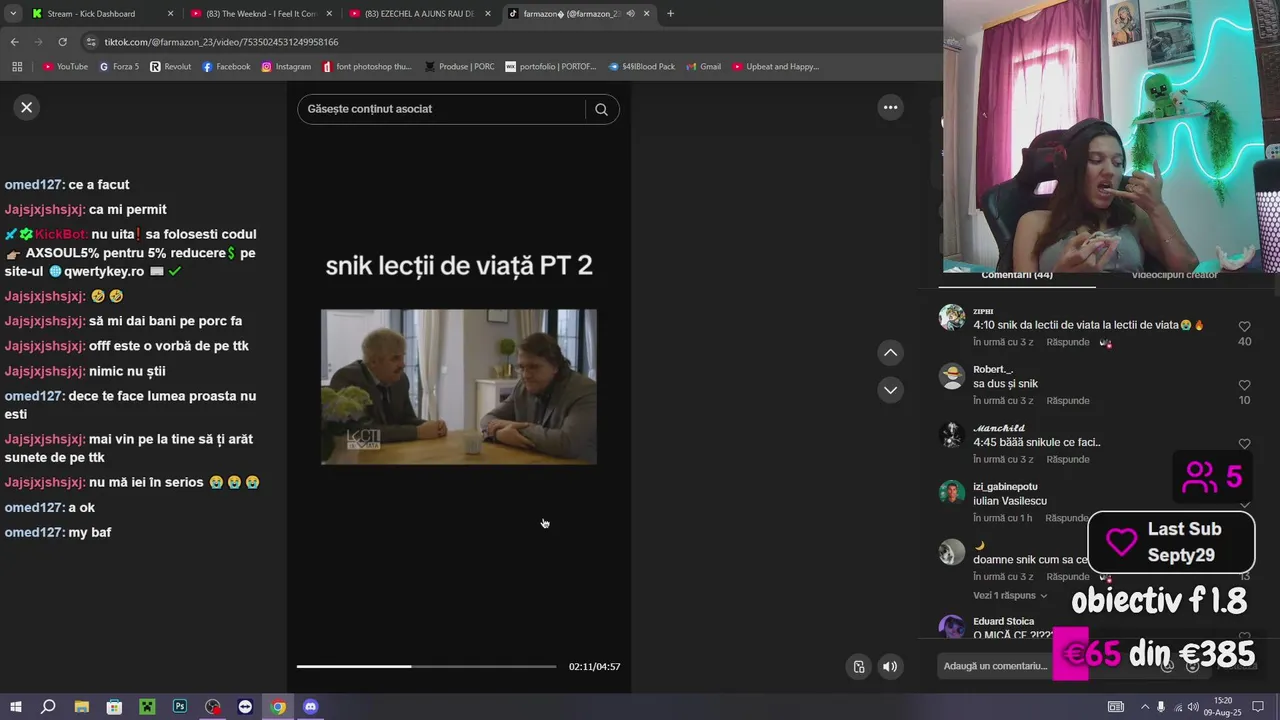Screen dimensions: 1280x720
Task: Open the browser apps grid icon
Action: point(17,67)
